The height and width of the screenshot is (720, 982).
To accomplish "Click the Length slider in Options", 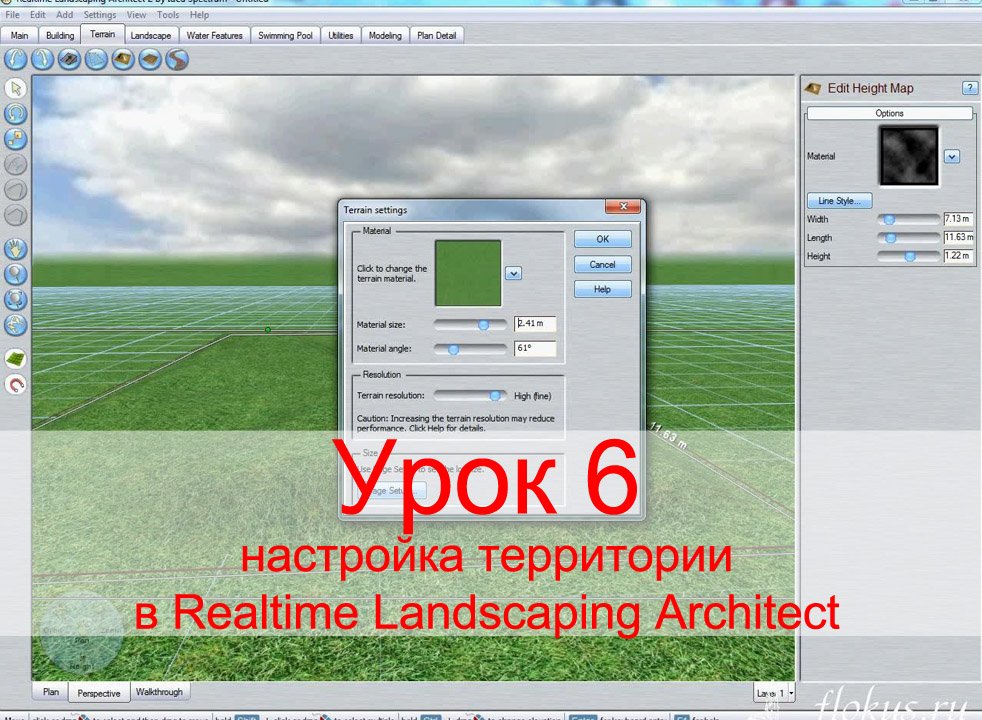I will tap(909, 238).
